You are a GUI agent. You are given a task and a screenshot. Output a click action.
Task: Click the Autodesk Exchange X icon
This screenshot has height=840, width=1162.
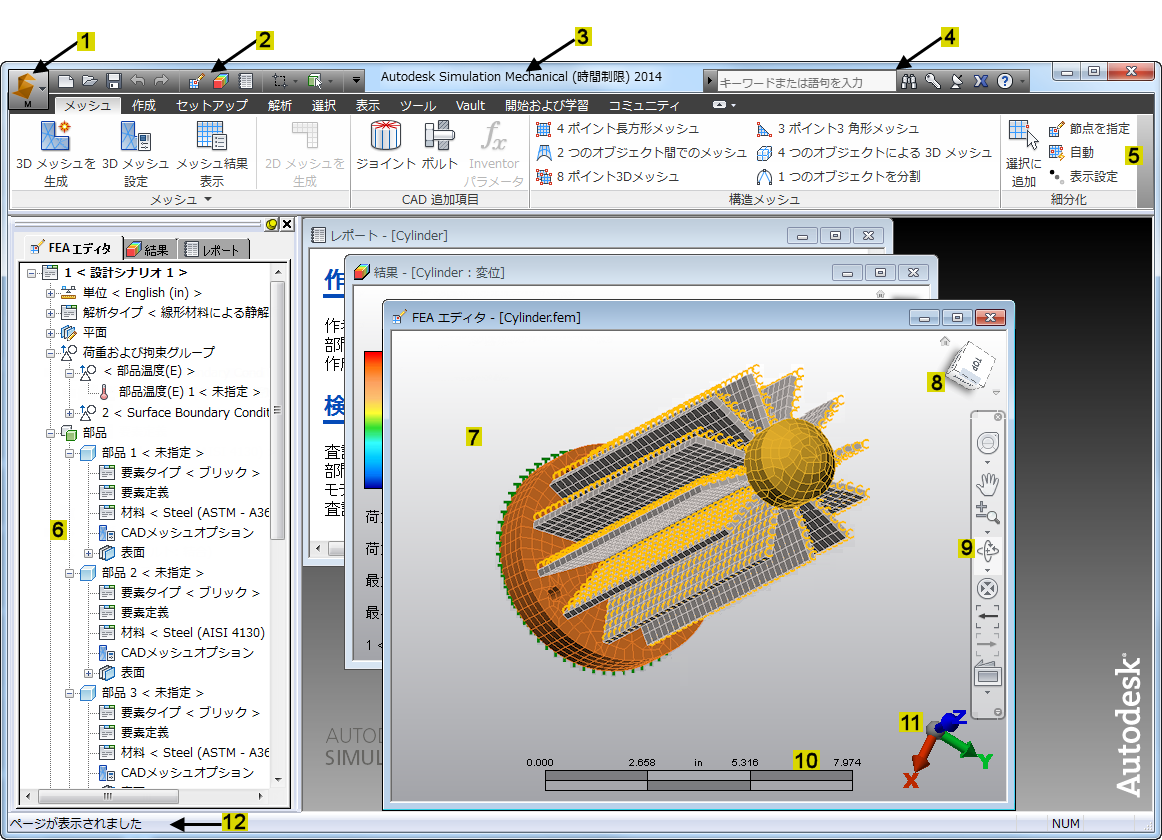(981, 82)
